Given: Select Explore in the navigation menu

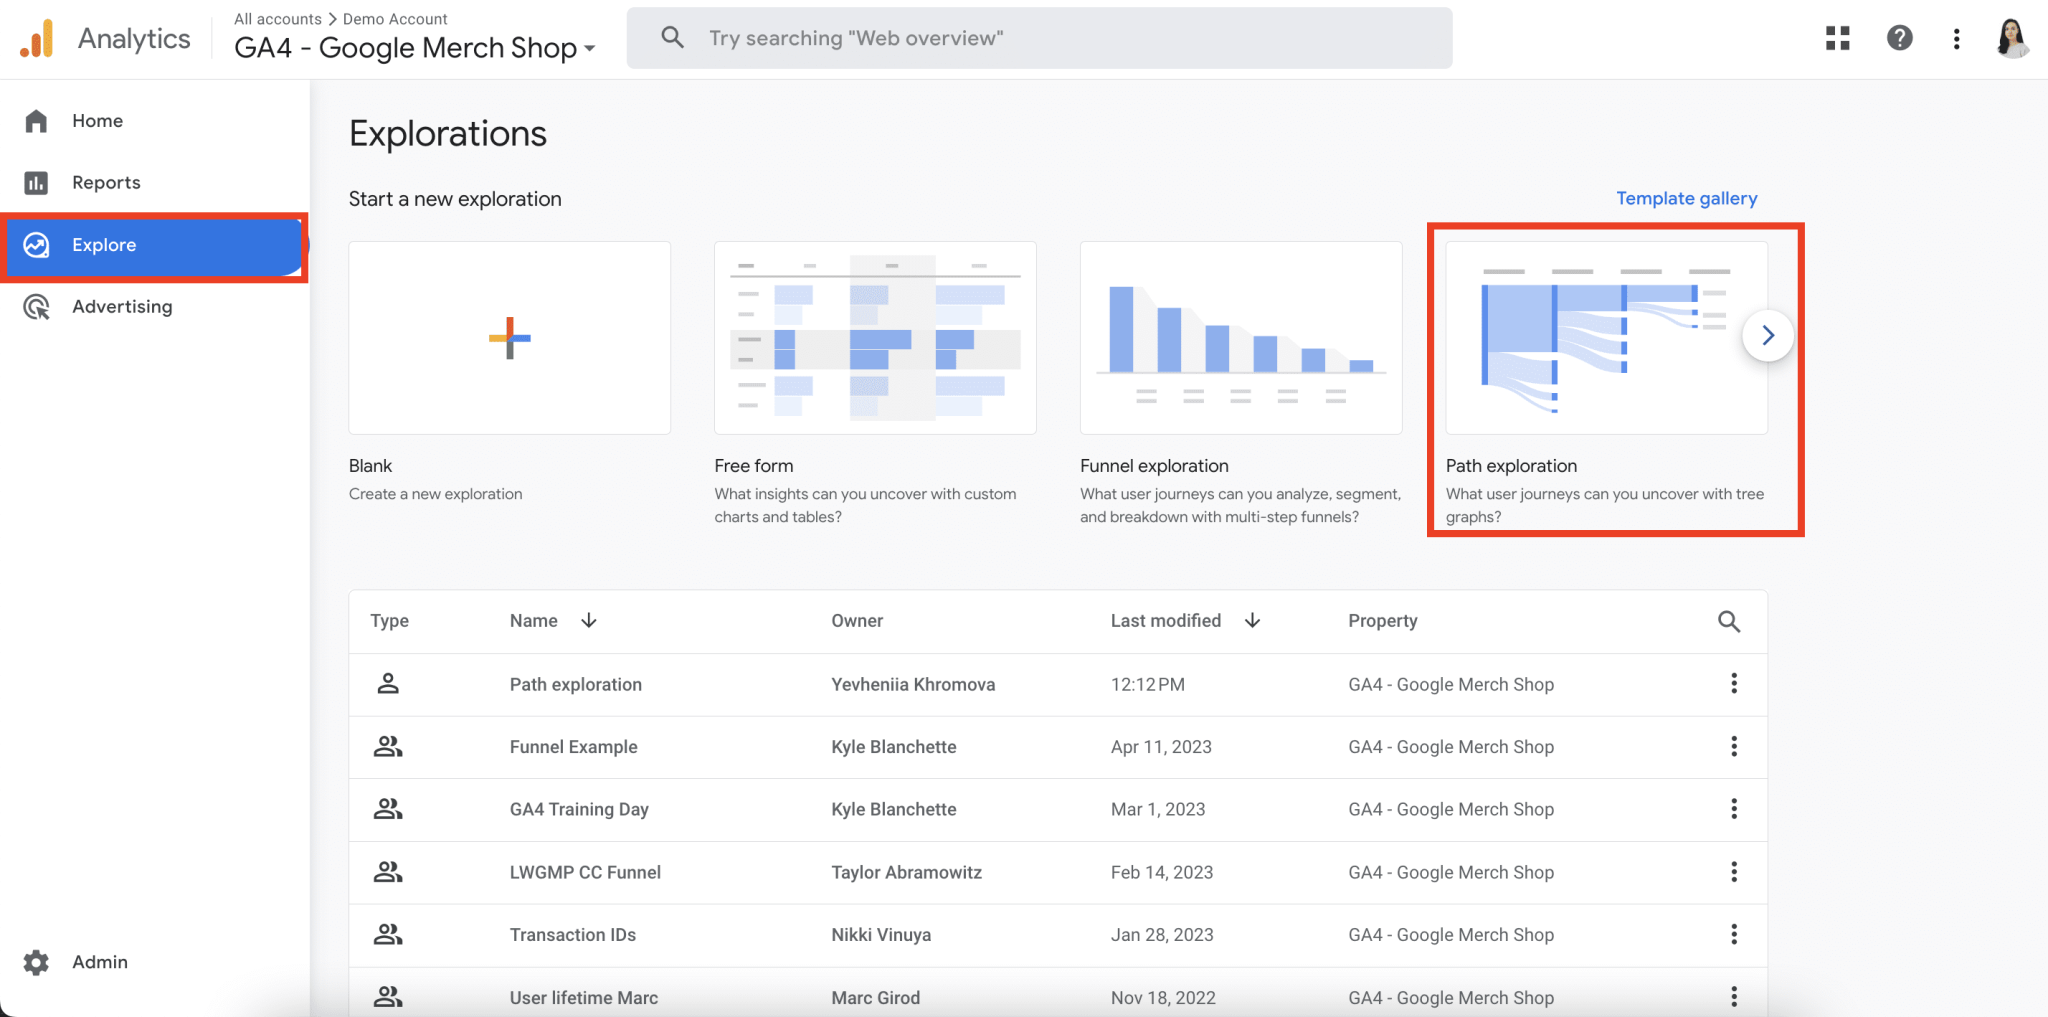Looking at the screenshot, I should [104, 245].
